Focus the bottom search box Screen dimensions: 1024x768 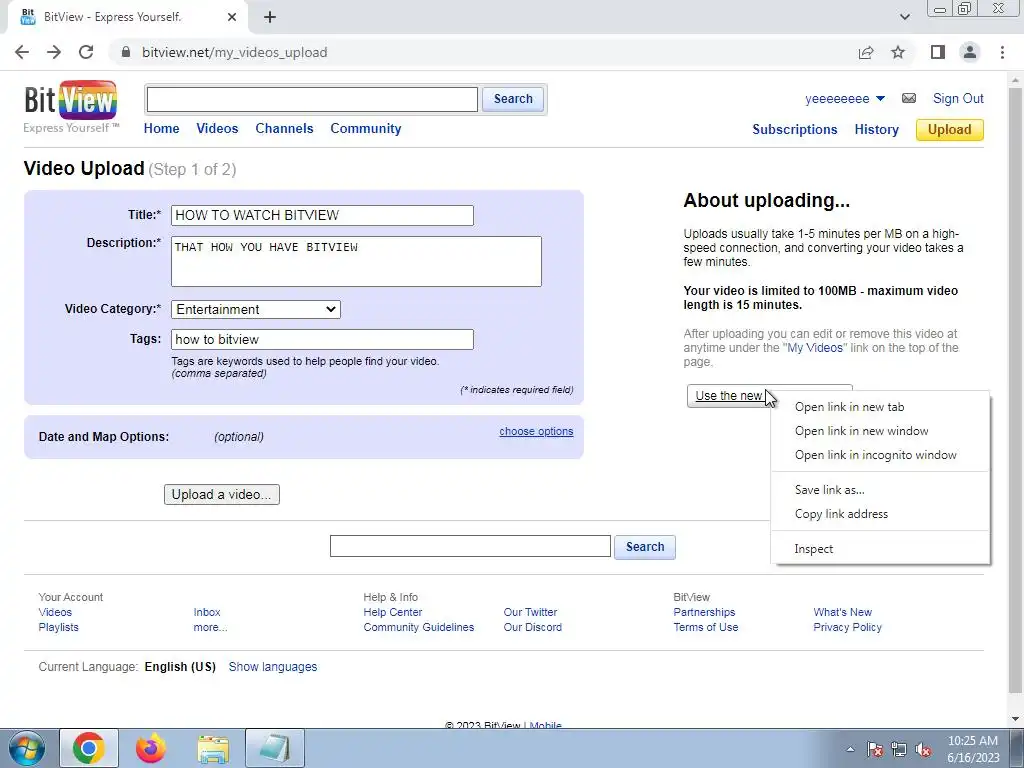tap(470, 546)
